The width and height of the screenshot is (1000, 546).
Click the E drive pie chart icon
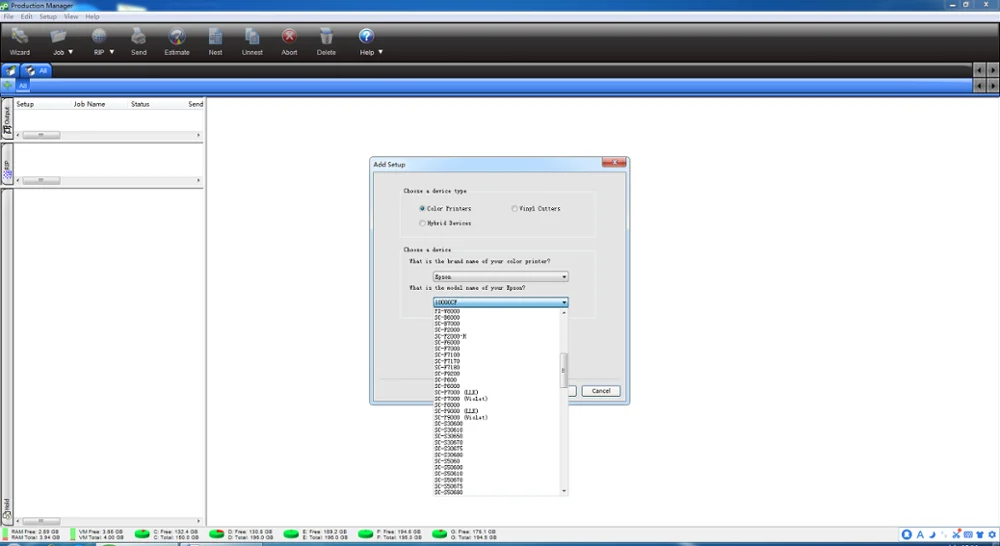(291, 534)
